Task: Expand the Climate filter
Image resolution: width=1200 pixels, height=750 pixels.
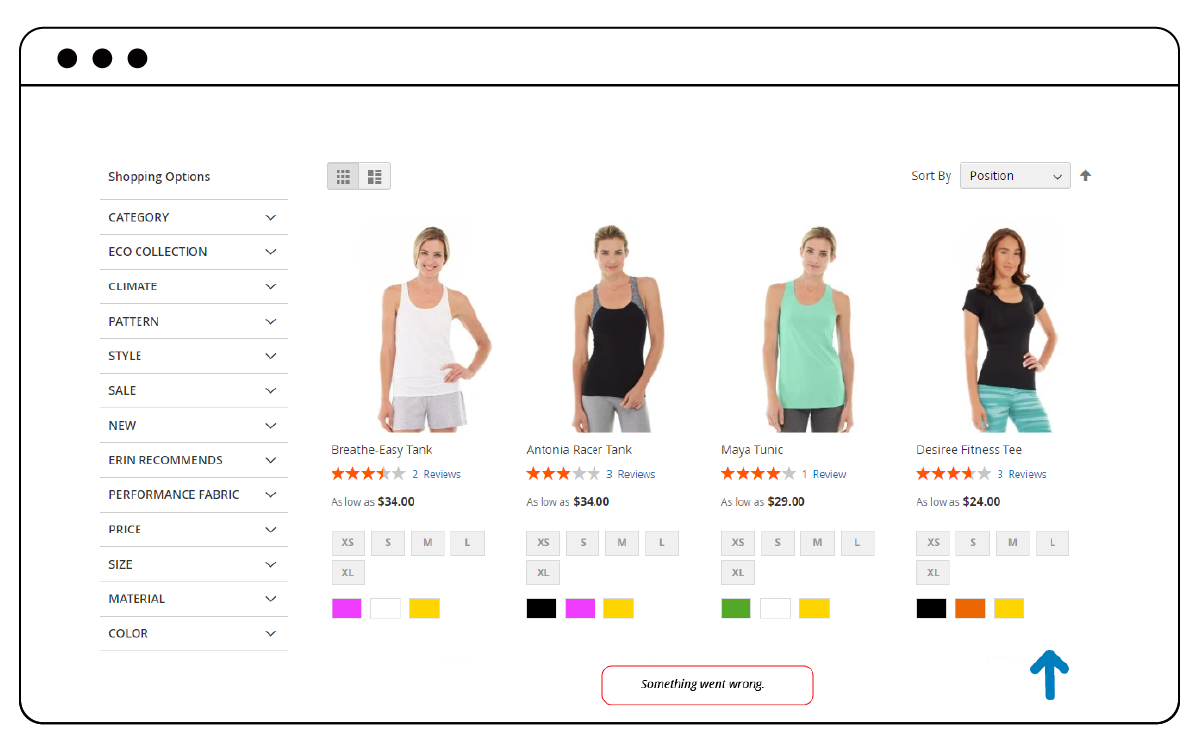Action: coord(194,286)
